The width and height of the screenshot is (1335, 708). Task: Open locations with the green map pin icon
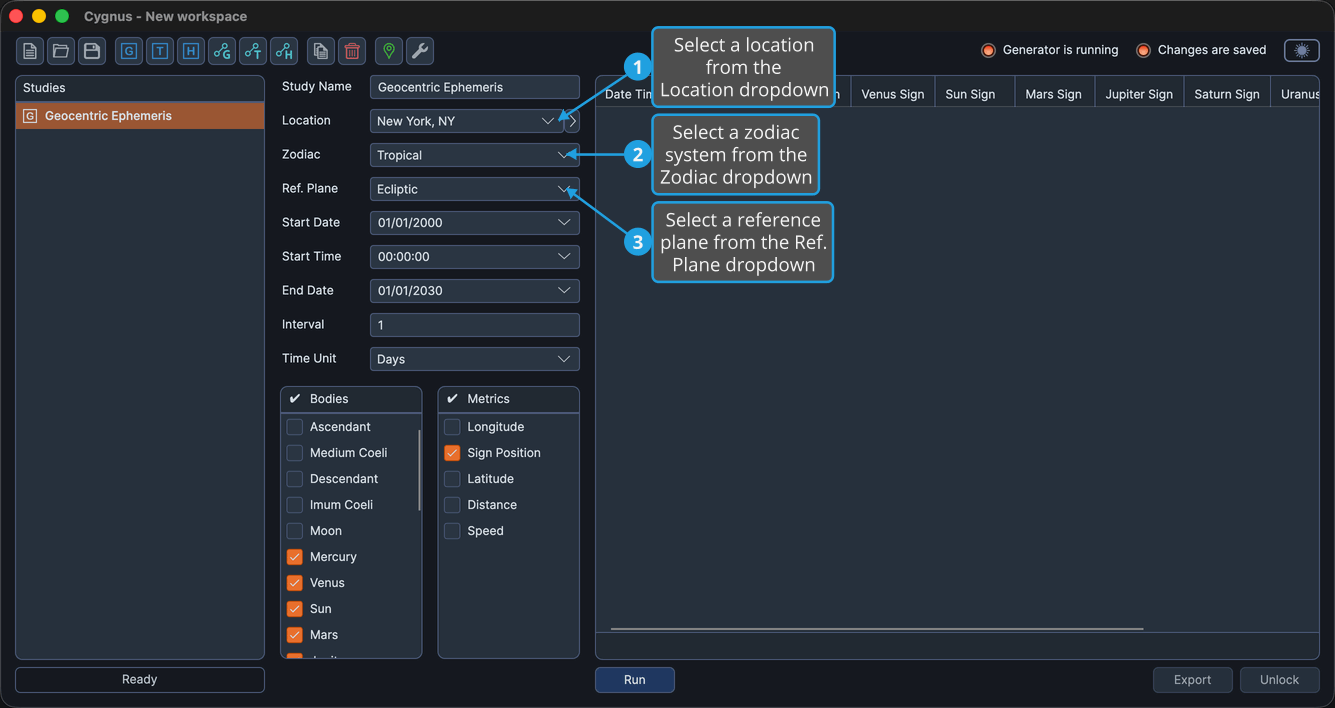(389, 51)
